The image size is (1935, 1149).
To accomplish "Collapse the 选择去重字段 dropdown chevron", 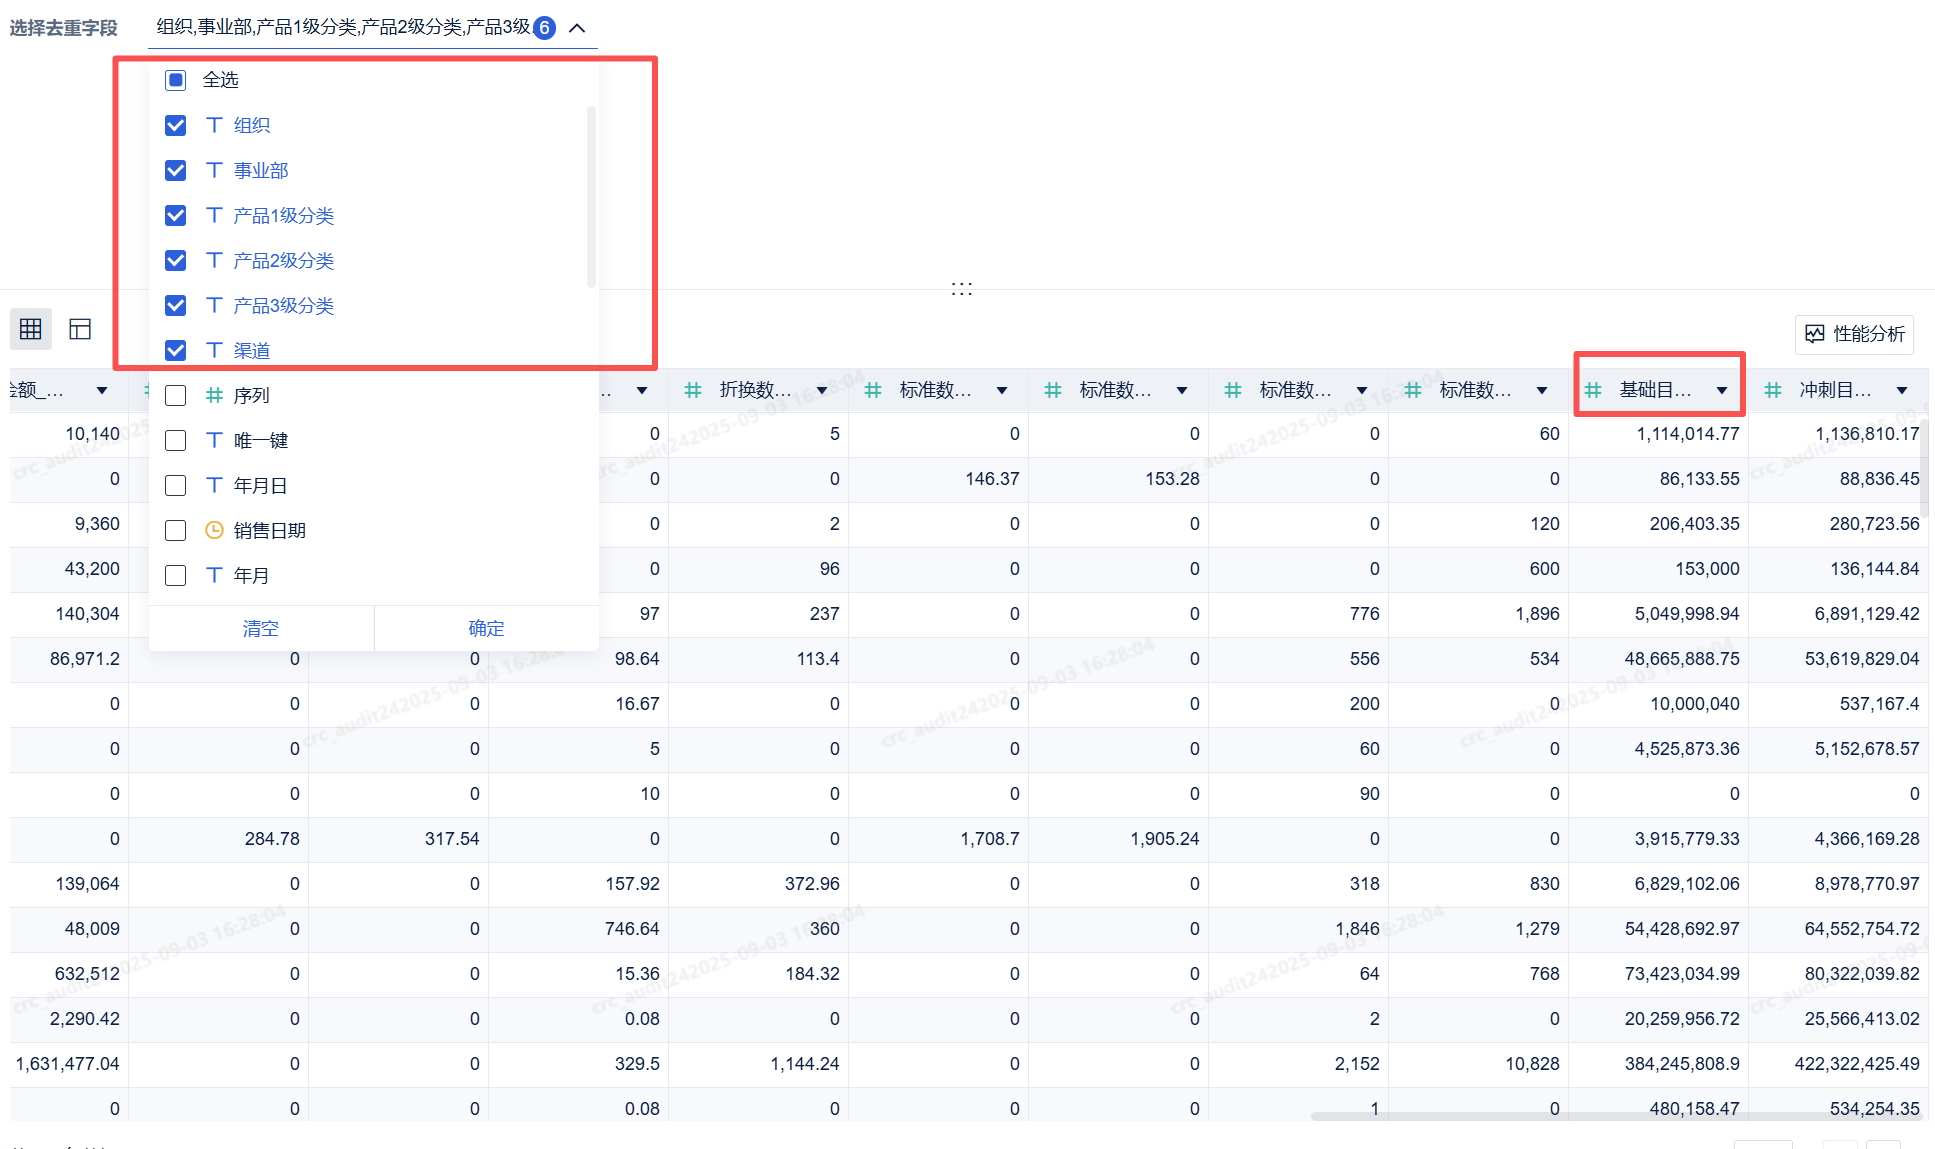I will pyautogui.click(x=577, y=28).
